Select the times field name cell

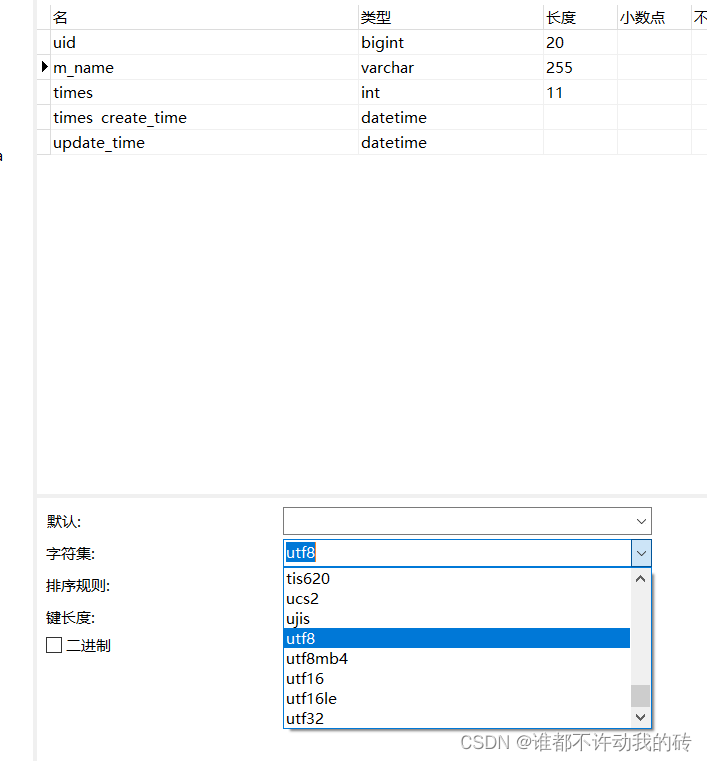pyautogui.click(x=204, y=92)
